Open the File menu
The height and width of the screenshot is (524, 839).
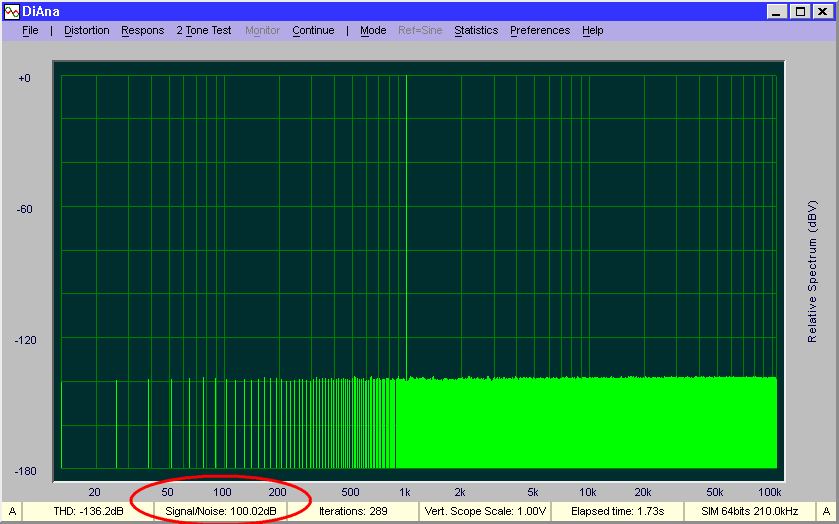pyautogui.click(x=30, y=31)
